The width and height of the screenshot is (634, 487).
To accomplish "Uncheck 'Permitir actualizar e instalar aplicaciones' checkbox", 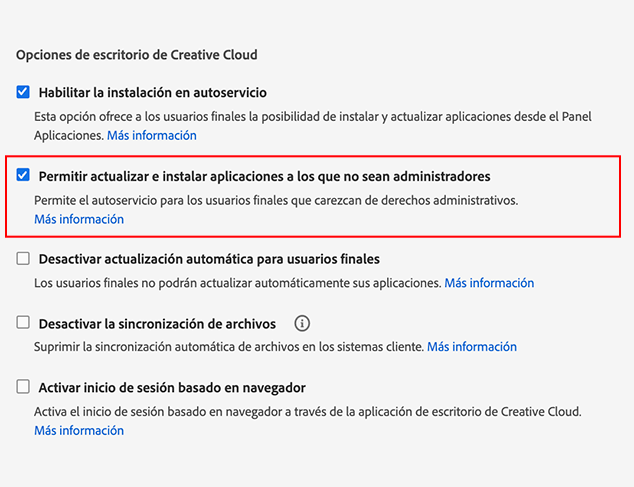I will (23, 176).
